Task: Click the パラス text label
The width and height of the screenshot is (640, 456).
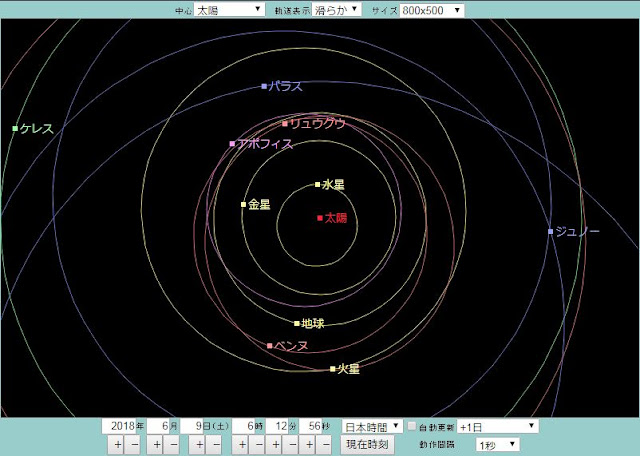Action: click(286, 86)
